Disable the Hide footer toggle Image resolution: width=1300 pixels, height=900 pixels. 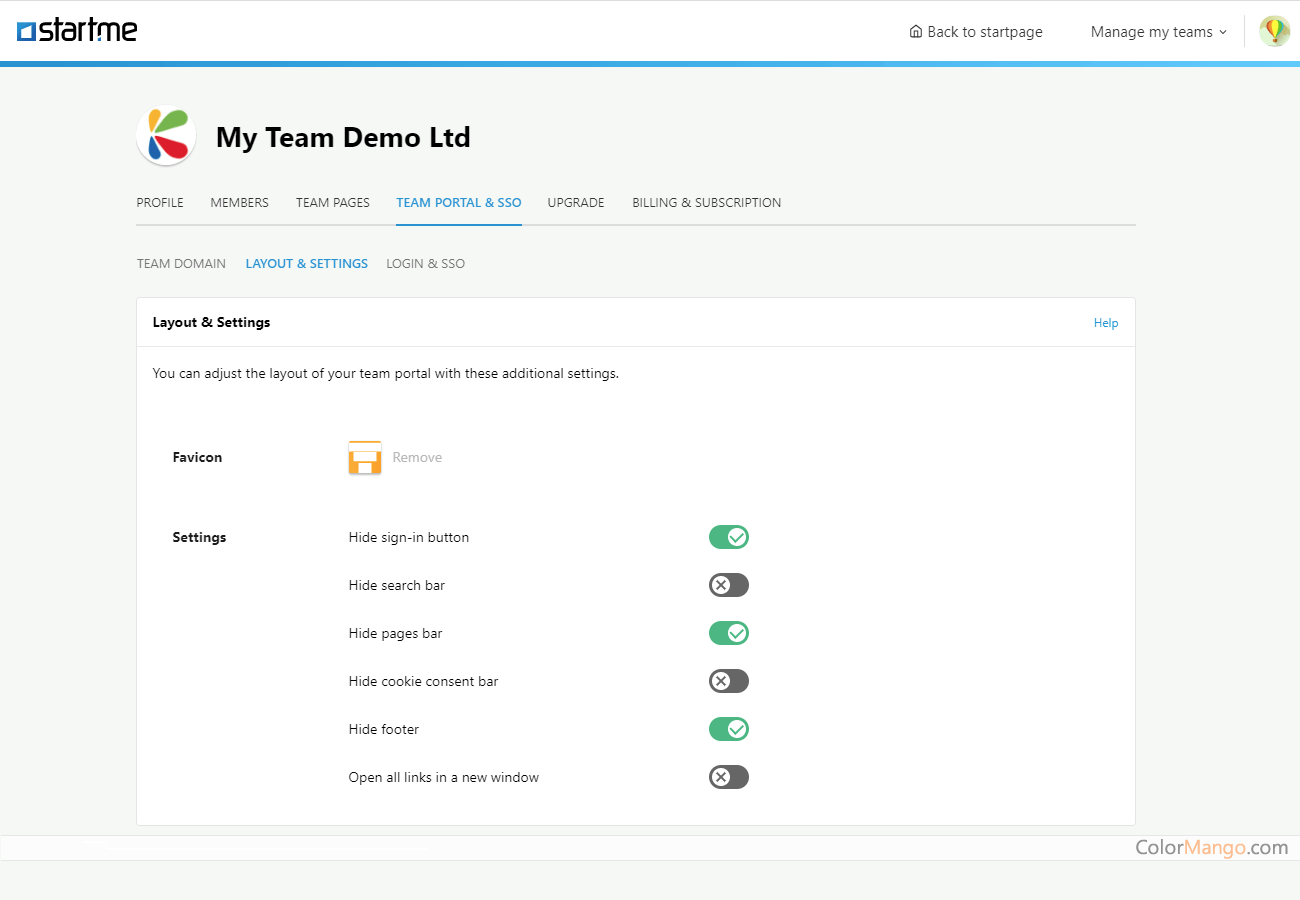tap(728, 729)
